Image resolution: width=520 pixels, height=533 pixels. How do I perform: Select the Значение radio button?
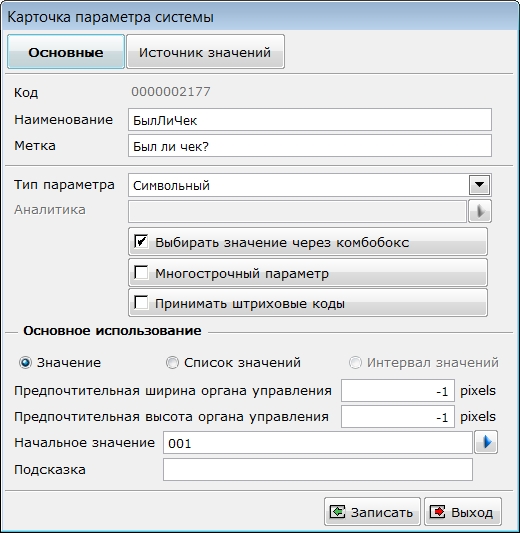point(25,363)
